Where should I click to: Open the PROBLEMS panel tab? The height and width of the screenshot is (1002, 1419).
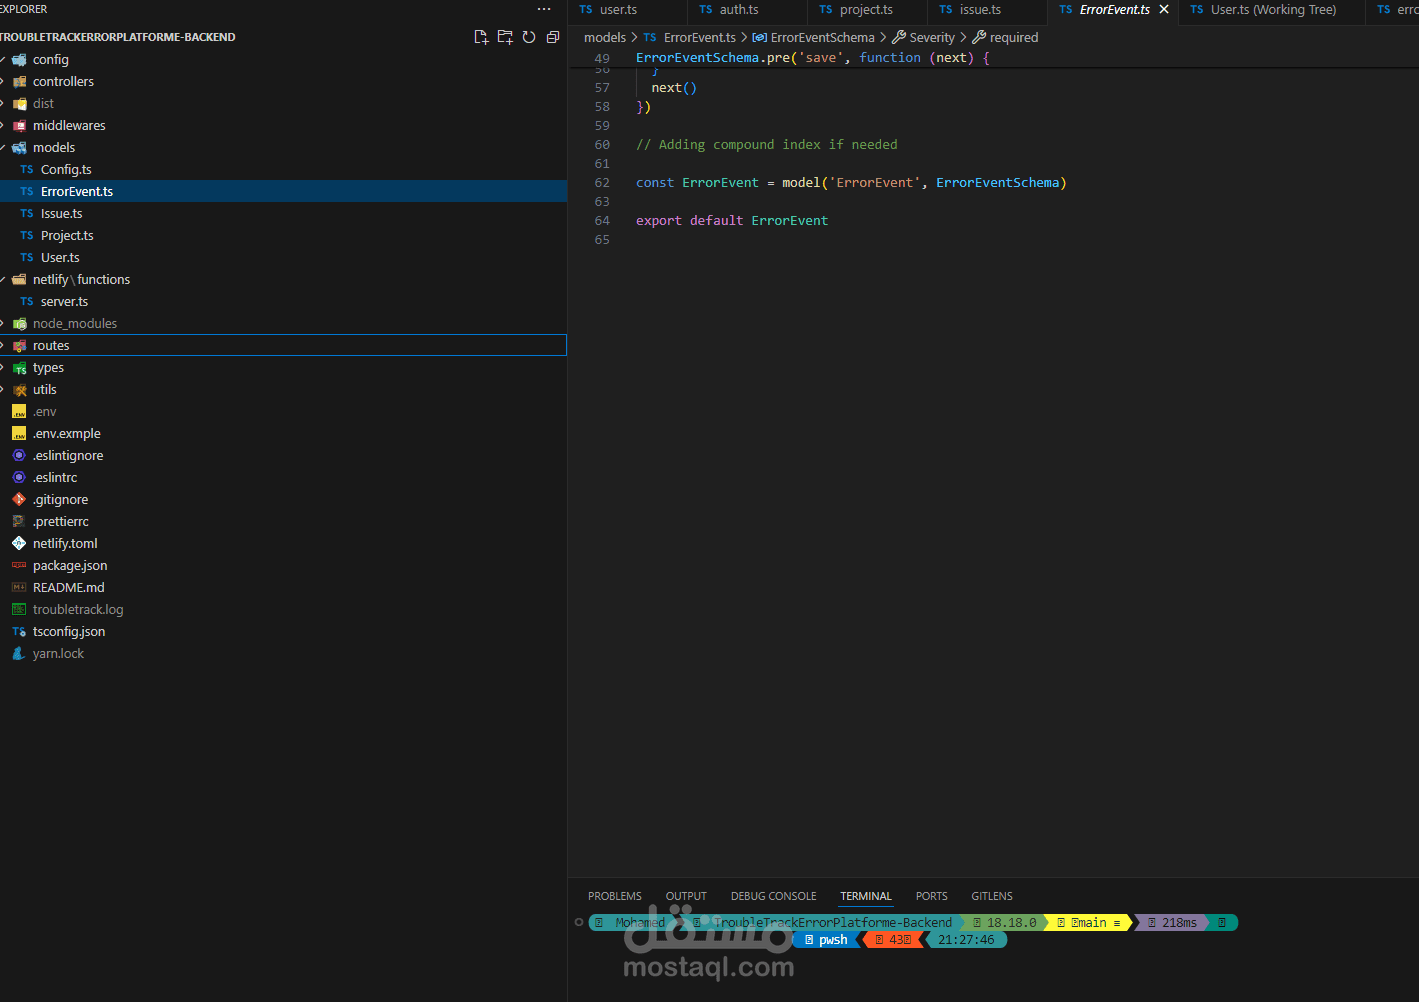615,896
